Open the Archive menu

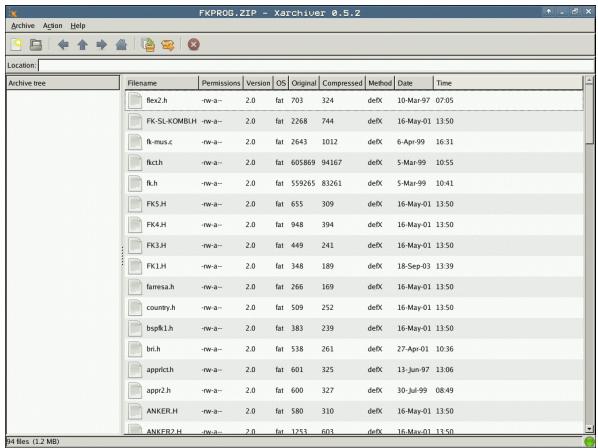coord(23,26)
